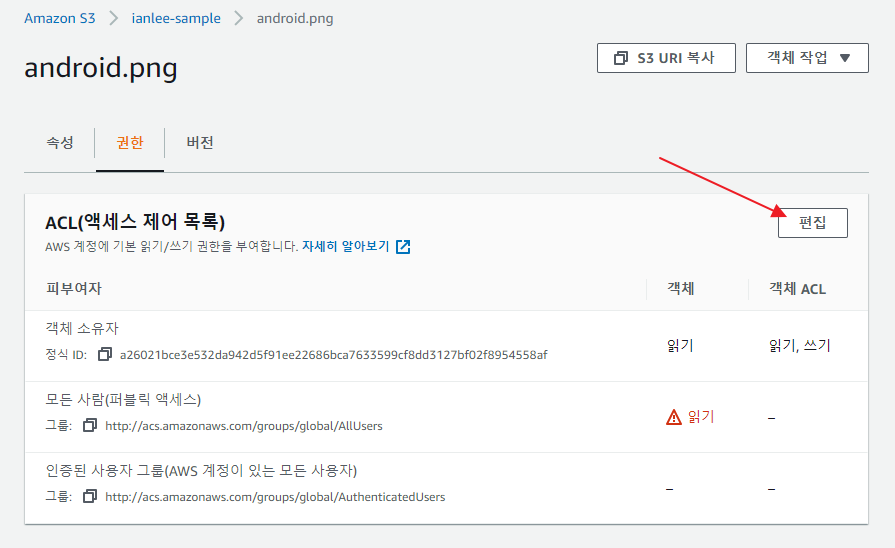This screenshot has width=895, height=548.
Task: Copy the AuthenticatedUsers group URL
Action: 90,496
